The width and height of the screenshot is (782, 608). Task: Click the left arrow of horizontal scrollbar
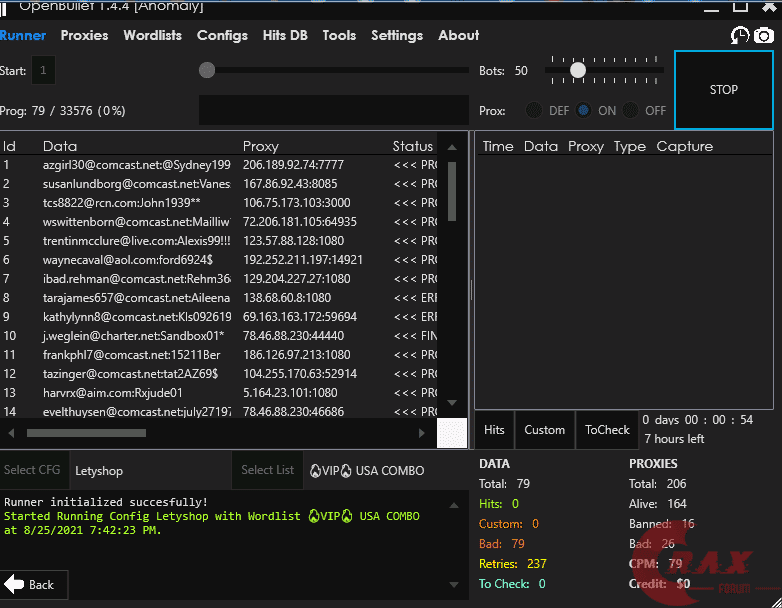[x=11, y=433]
